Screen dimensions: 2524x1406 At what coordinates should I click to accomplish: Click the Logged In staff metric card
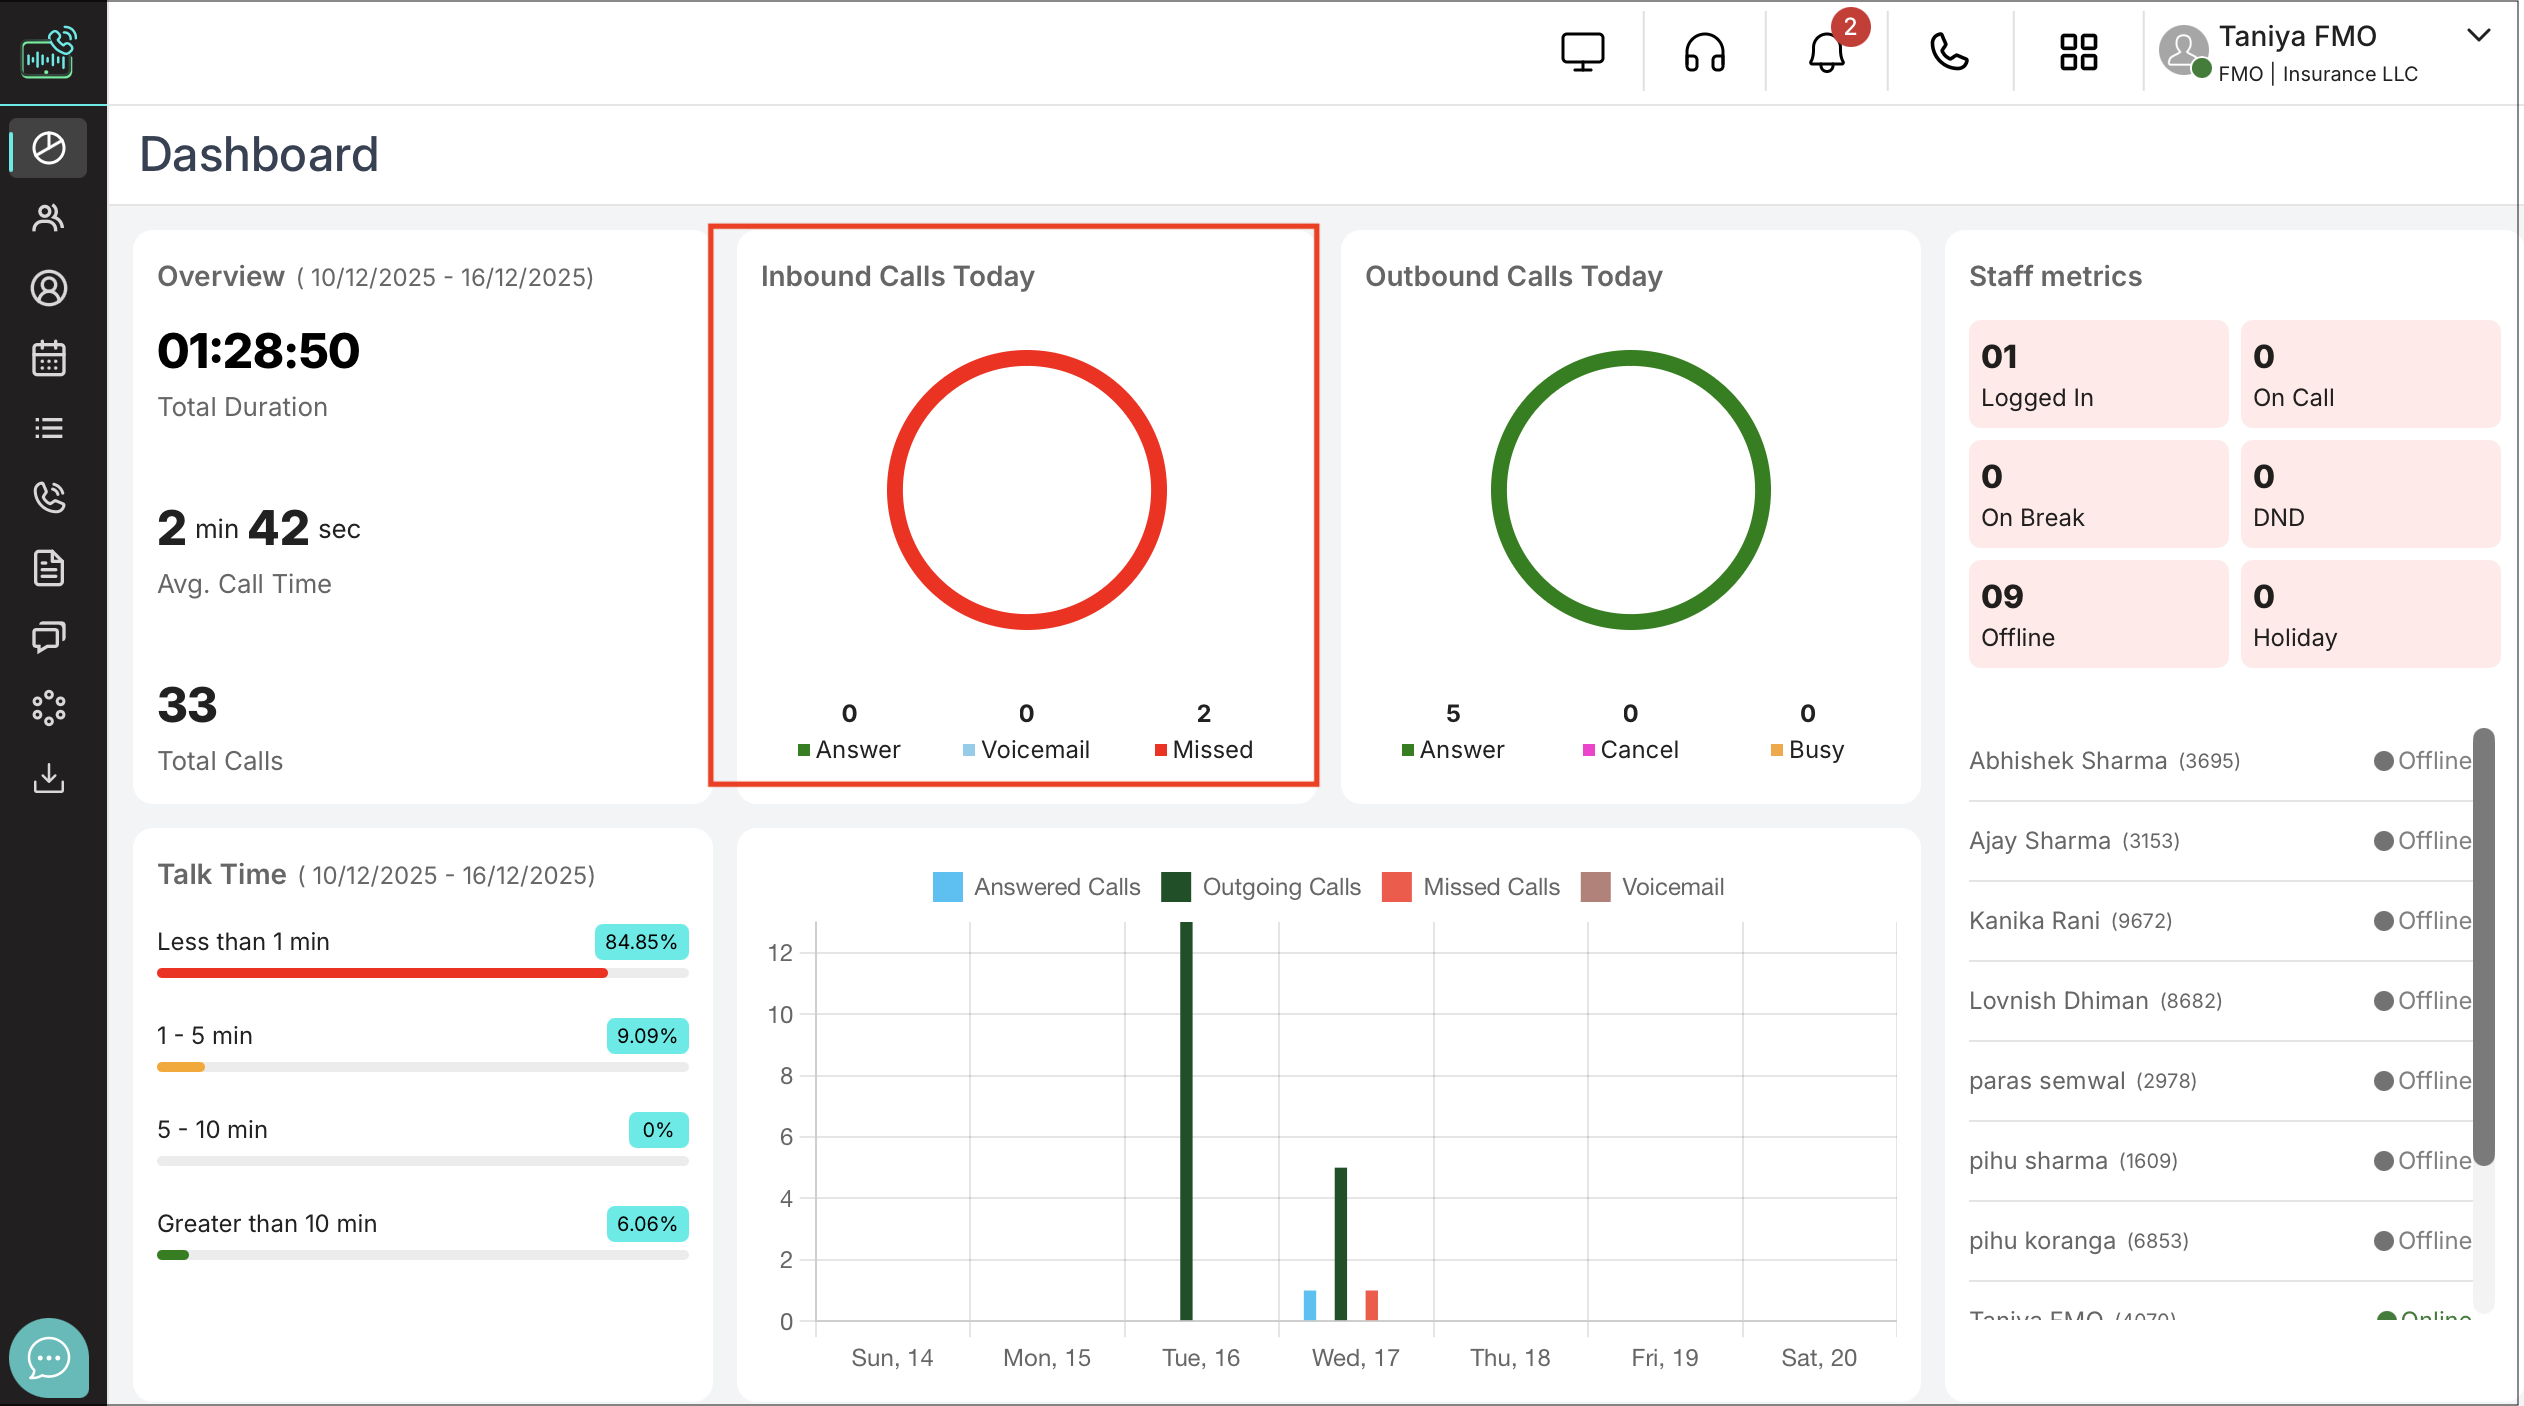2097,374
